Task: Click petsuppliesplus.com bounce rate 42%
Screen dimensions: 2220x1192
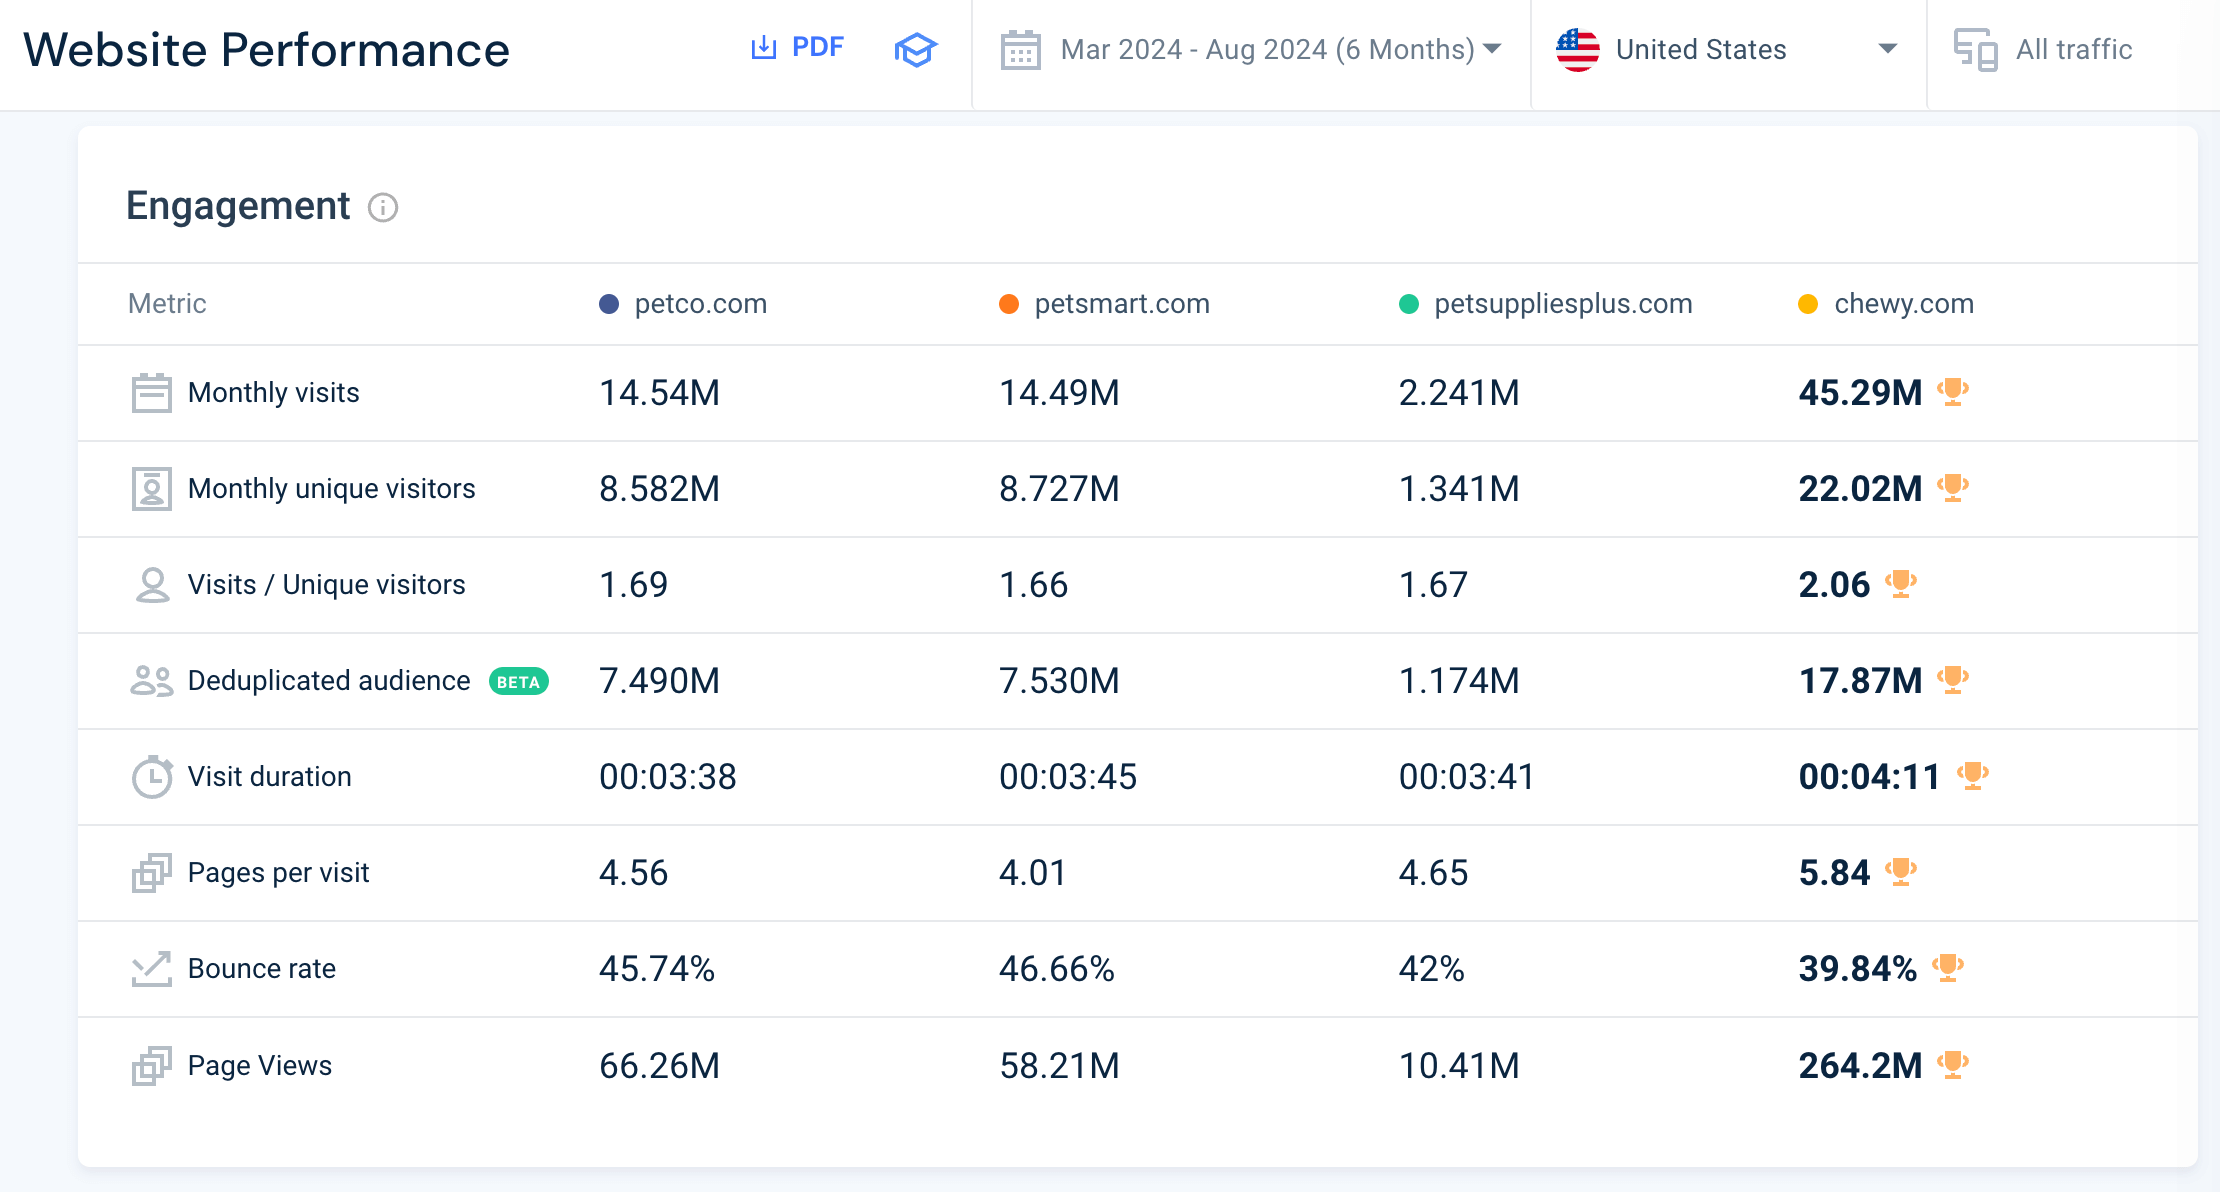Action: coord(1431,969)
